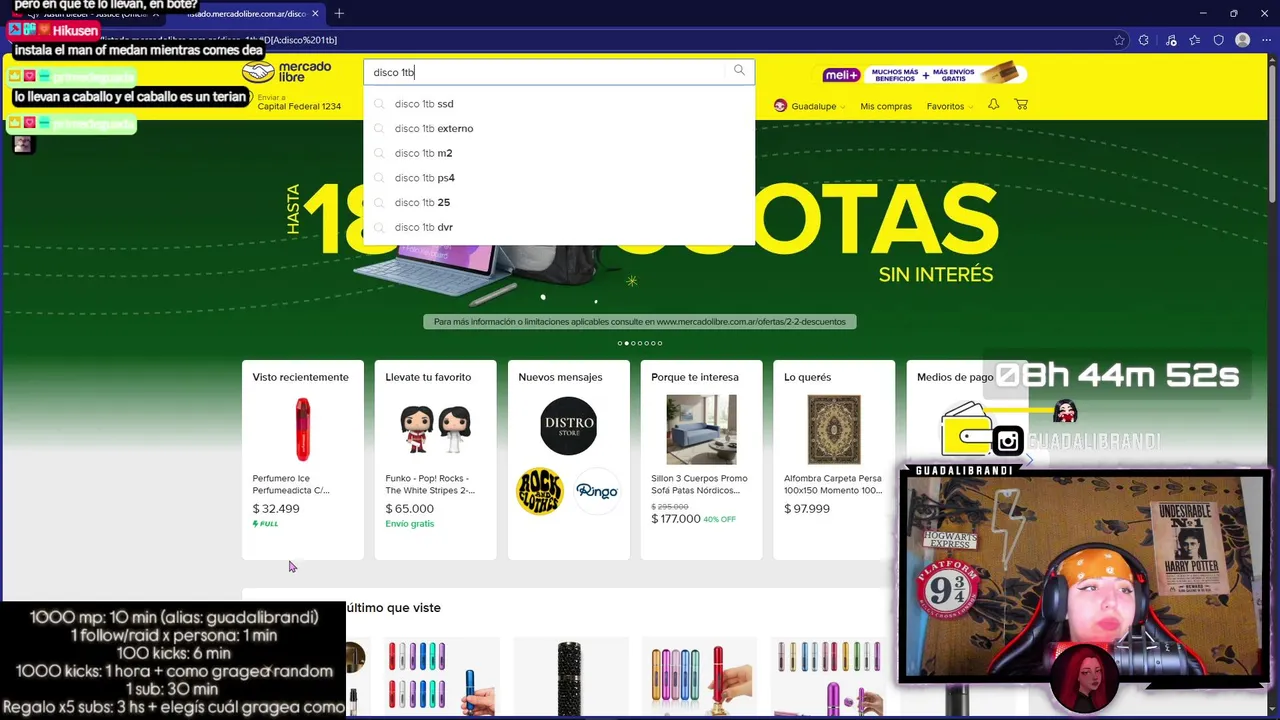The height and width of the screenshot is (720, 1280).
Task: Open the shopping cart icon
Action: (x=1021, y=104)
